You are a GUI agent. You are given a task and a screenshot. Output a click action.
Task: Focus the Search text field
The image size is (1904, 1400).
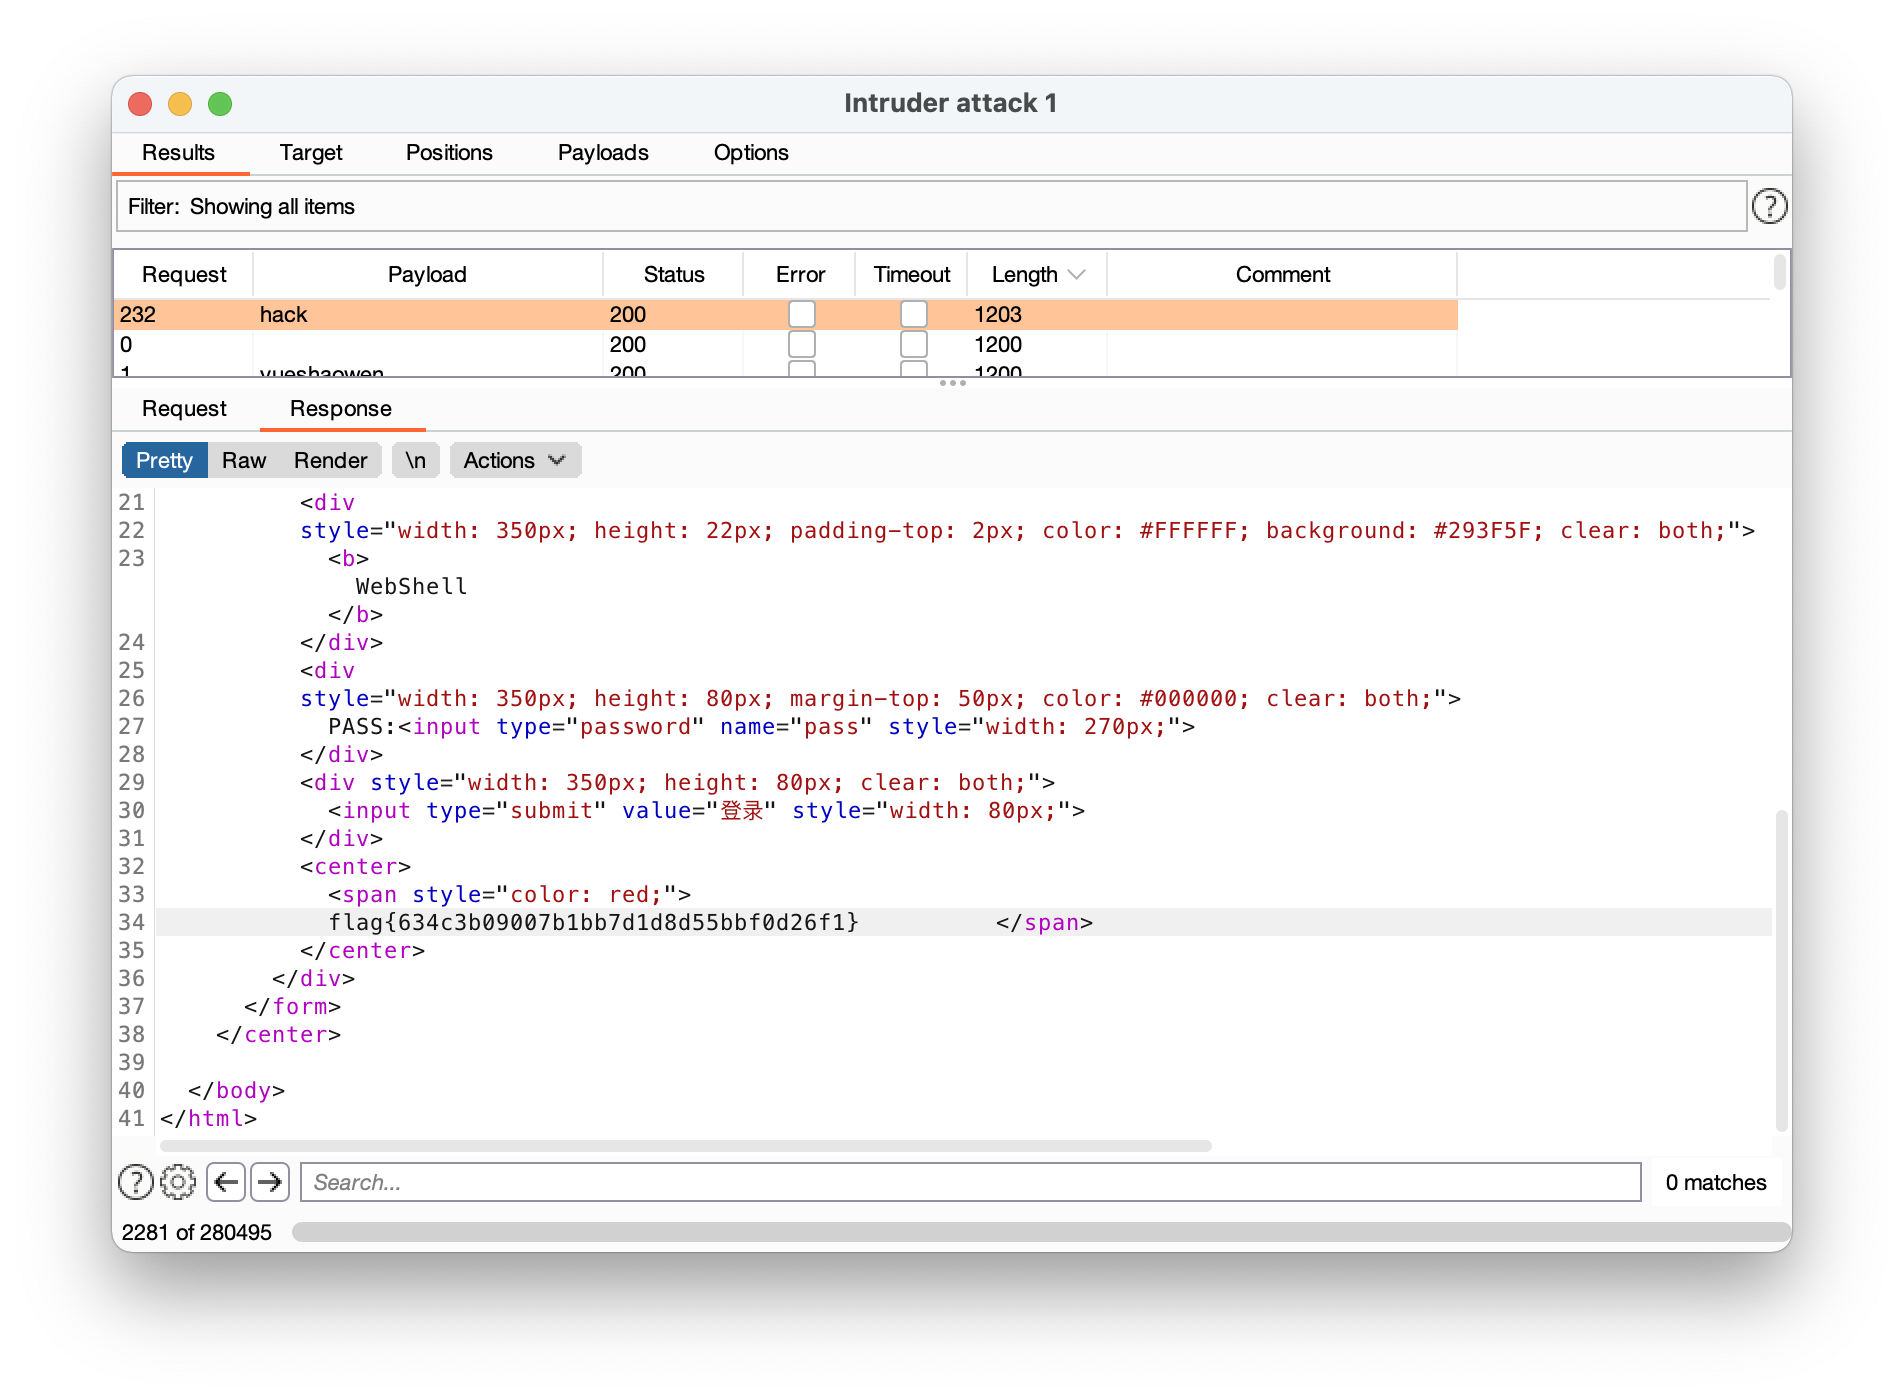click(970, 1182)
